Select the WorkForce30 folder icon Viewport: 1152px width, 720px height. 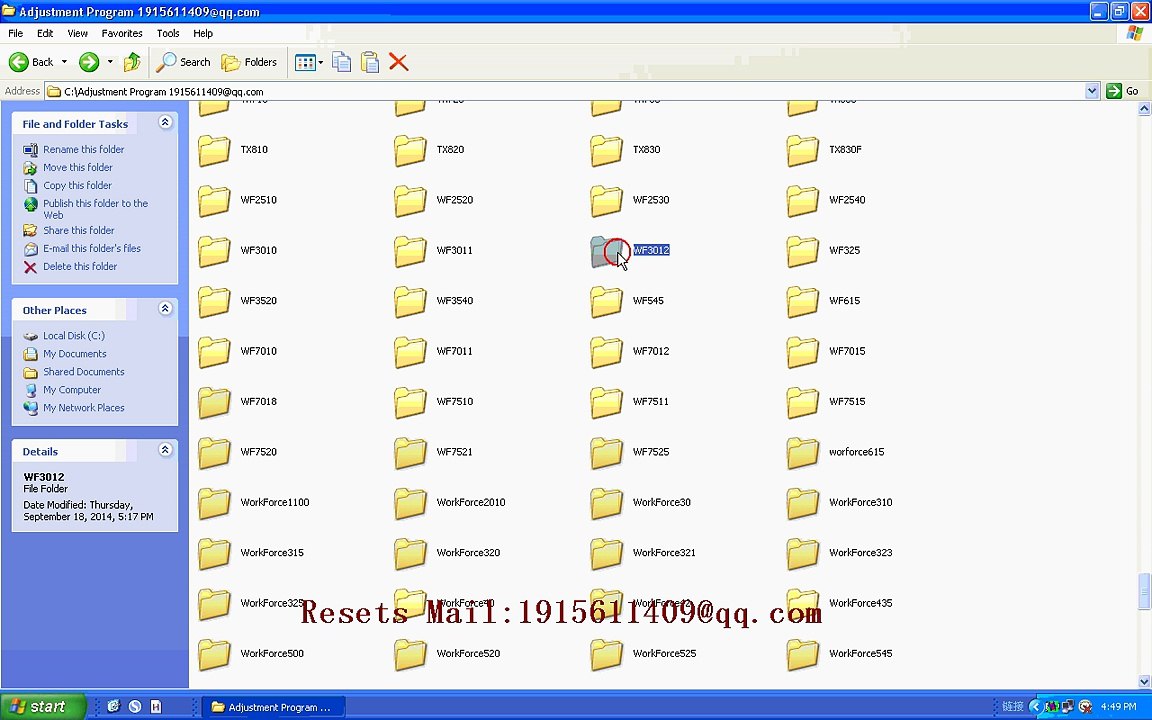(607, 503)
